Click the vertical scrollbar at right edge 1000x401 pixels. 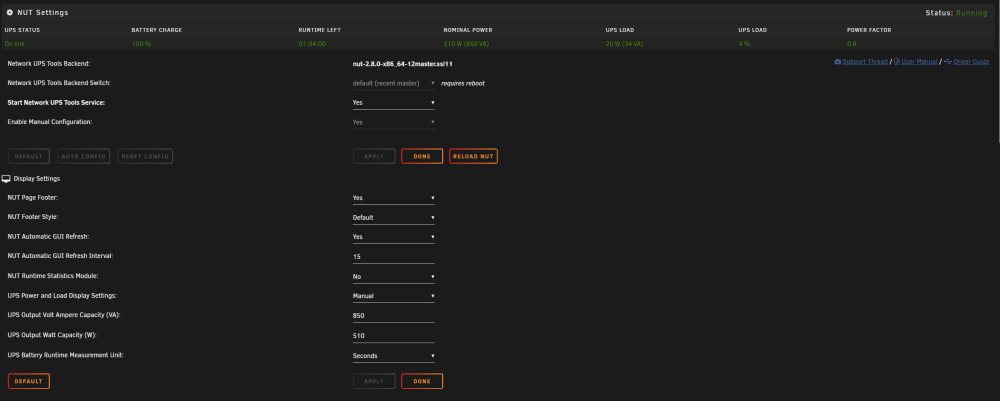pyautogui.click(x=997, y=70)
